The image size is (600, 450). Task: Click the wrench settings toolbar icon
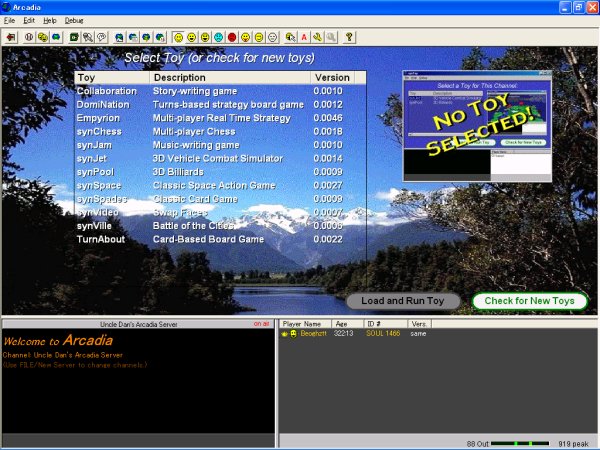[x=316, y=37]
